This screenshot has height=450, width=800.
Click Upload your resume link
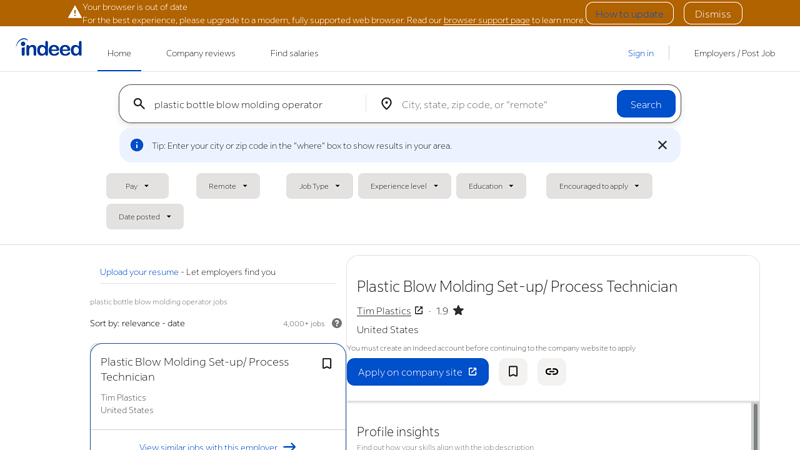click(139, 272)
